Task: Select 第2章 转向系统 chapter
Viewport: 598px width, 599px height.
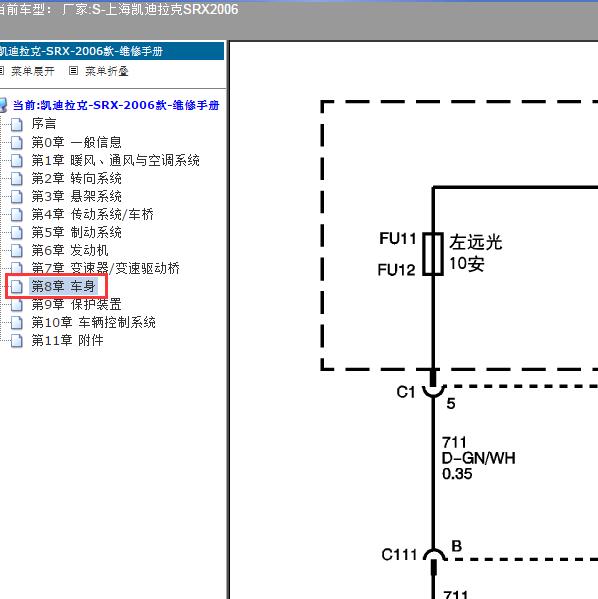Action: tap(76, 178)
